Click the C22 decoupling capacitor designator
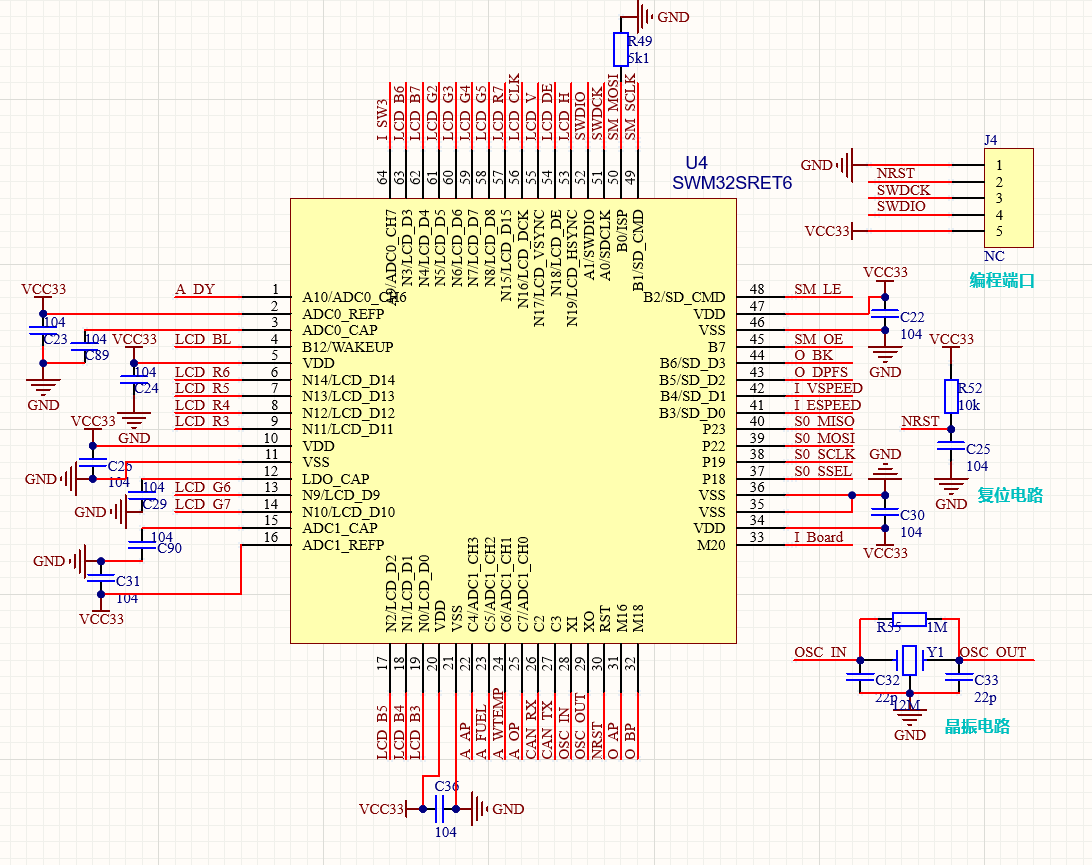Screen dimensions: 1092x865 pyautogui.click(x=912, y=317)
